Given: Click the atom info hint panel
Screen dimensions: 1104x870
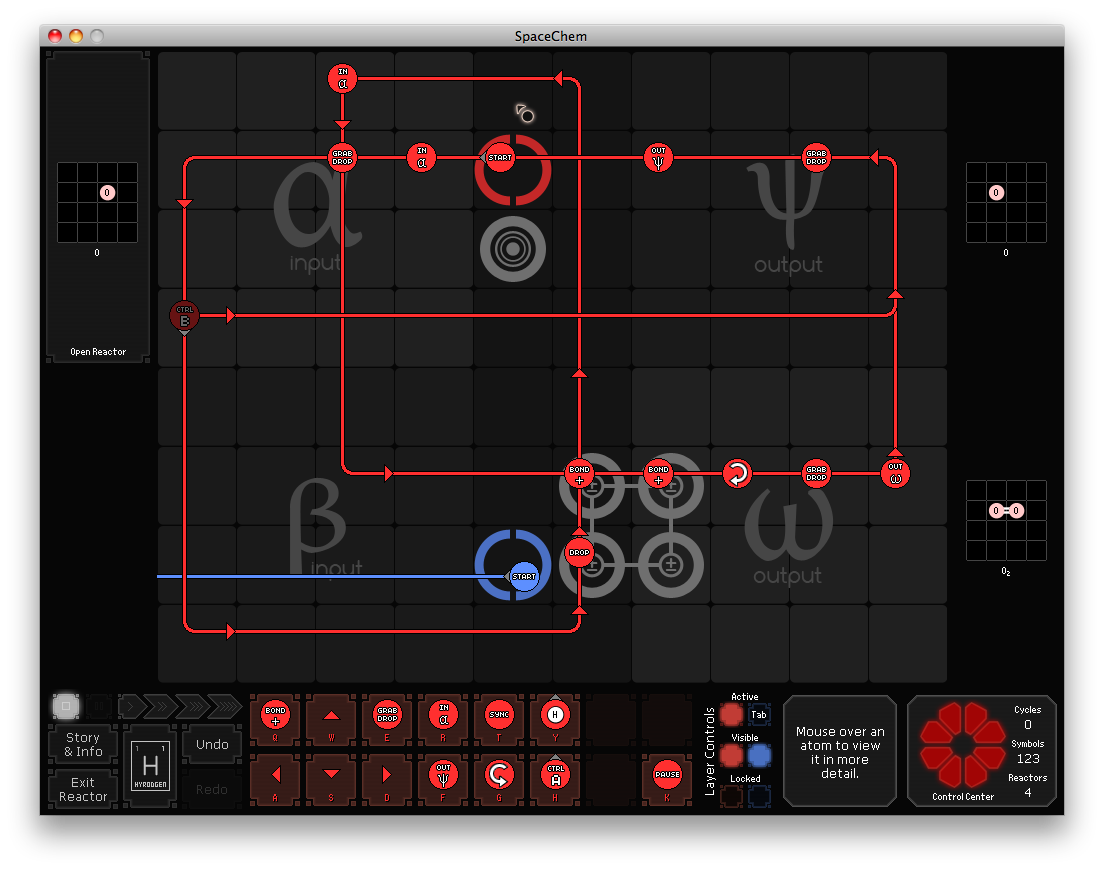Looking at the screenshot, I should point(840,752).
